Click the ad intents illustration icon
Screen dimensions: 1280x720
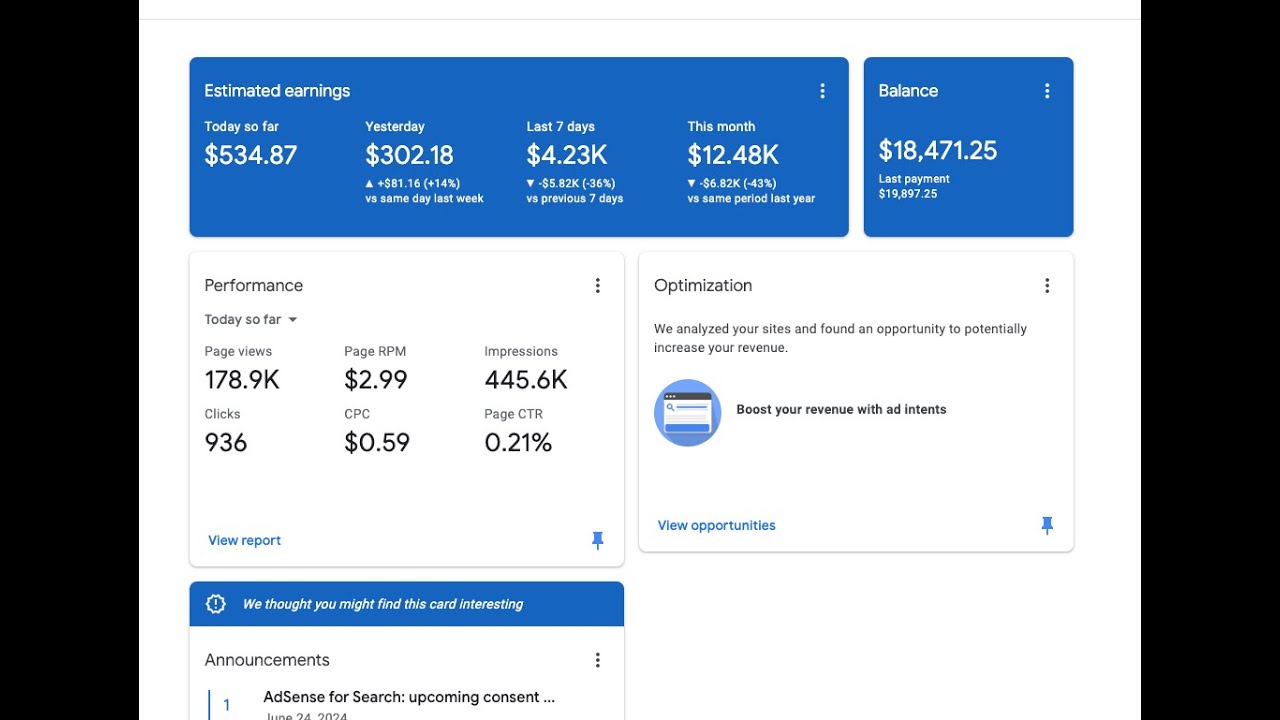tap(687, 412)
